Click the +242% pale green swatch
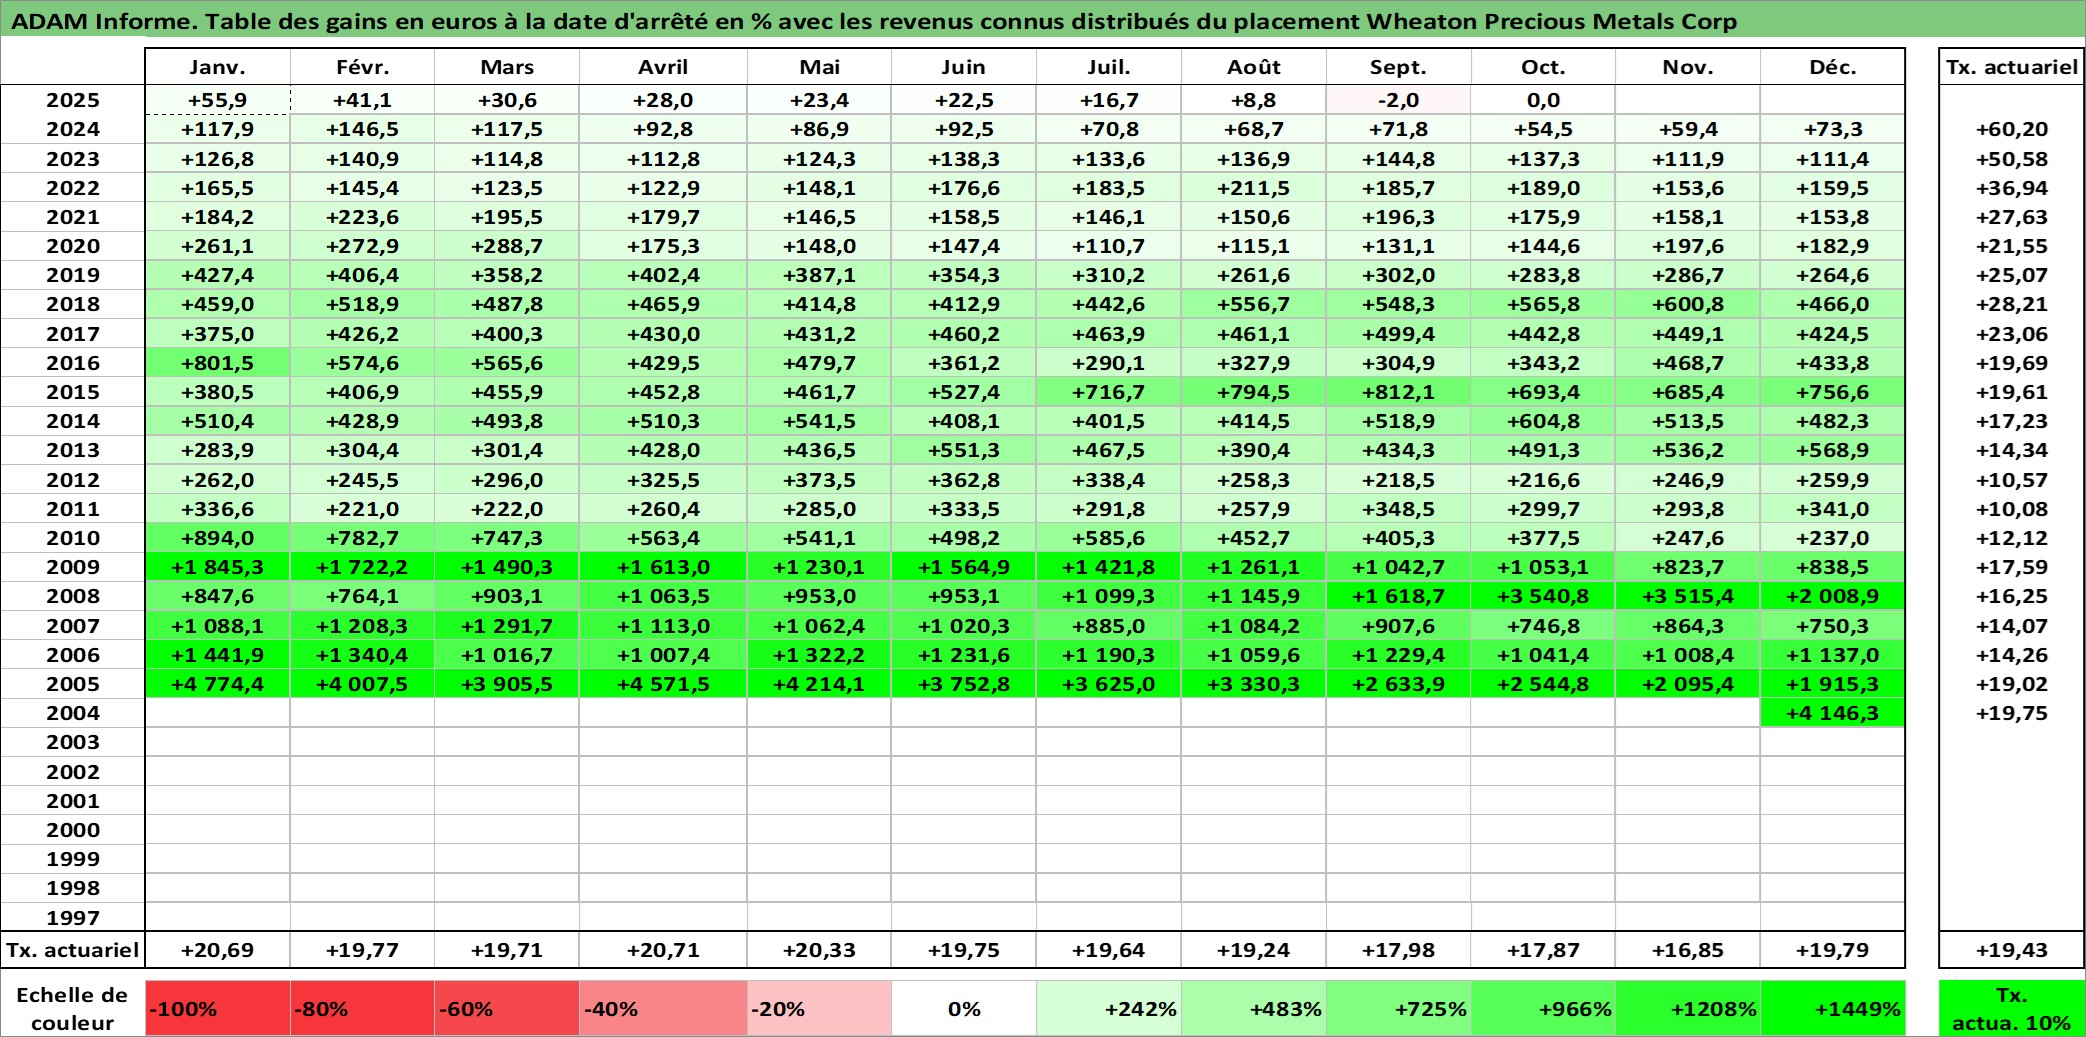The height and width of the screenshot is (1037, 2086). pyautogui.click(x=1109, y=1008)
